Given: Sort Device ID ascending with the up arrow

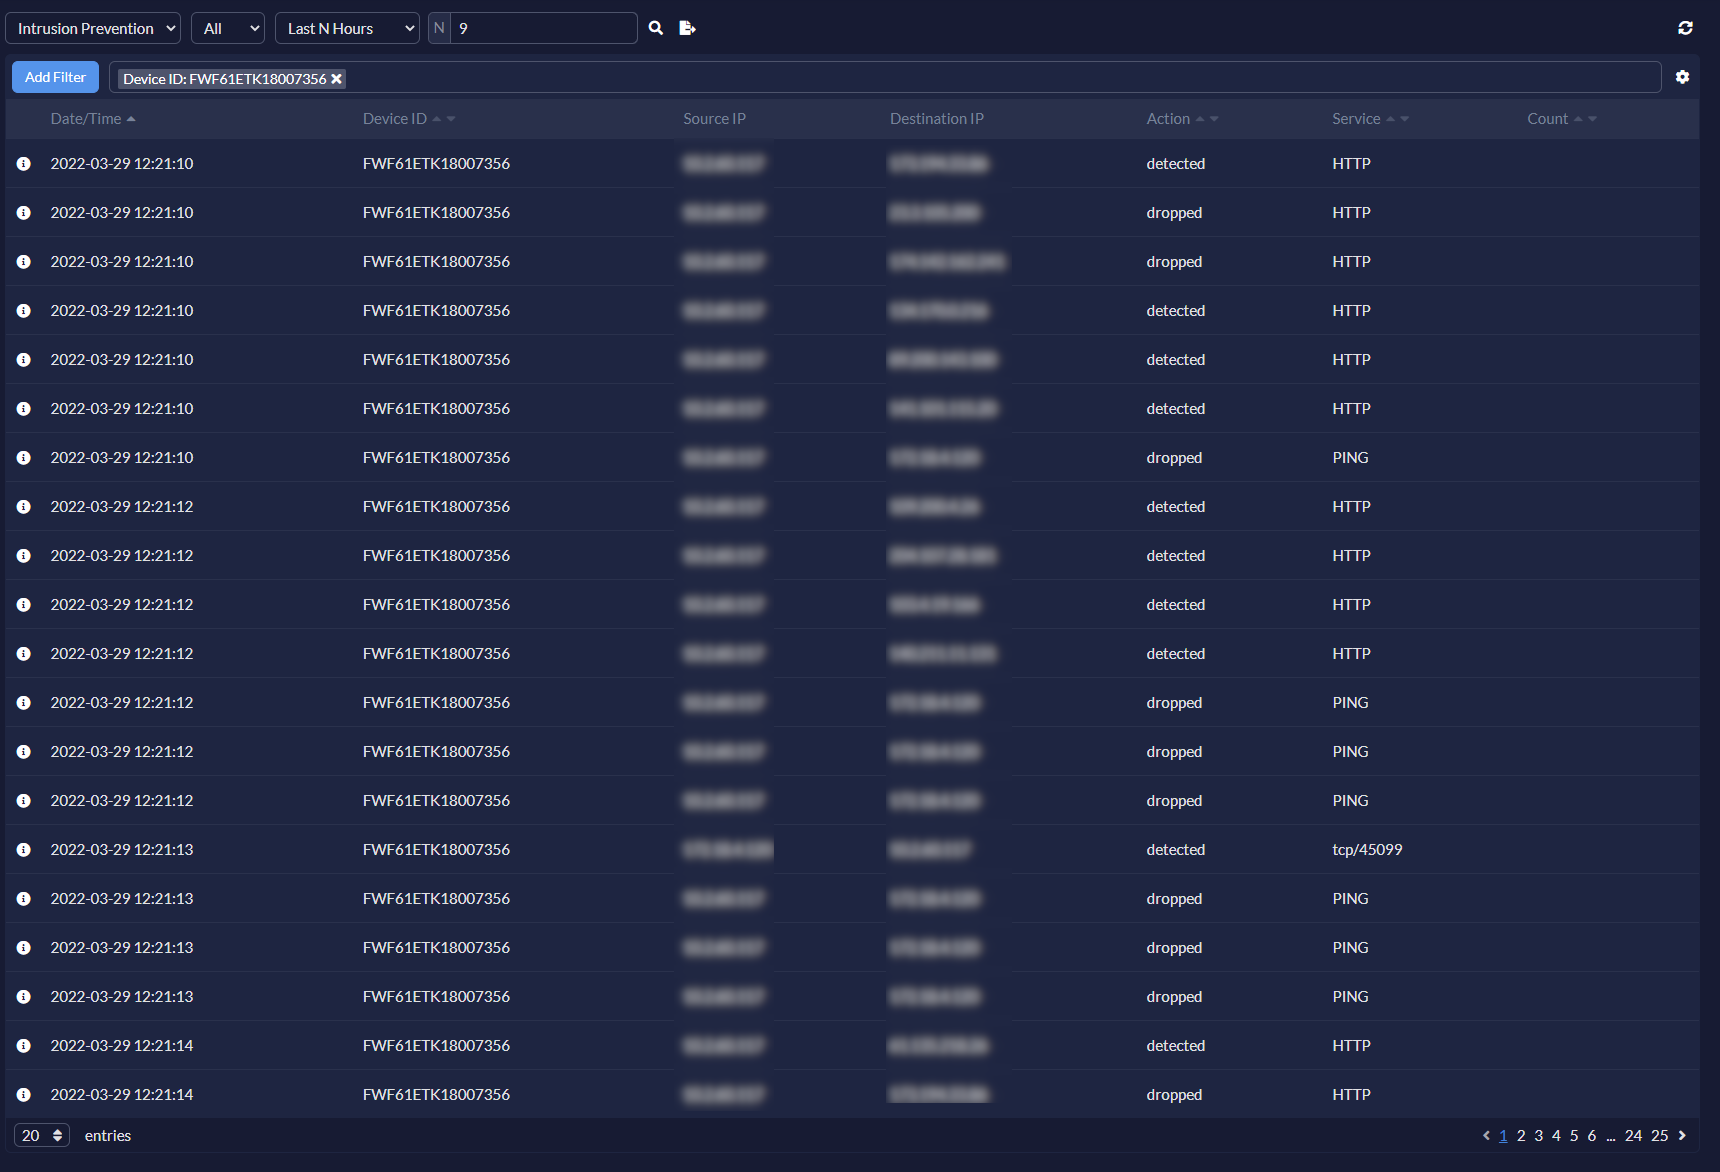Looking at the screenshot, I should click(437, 119).
